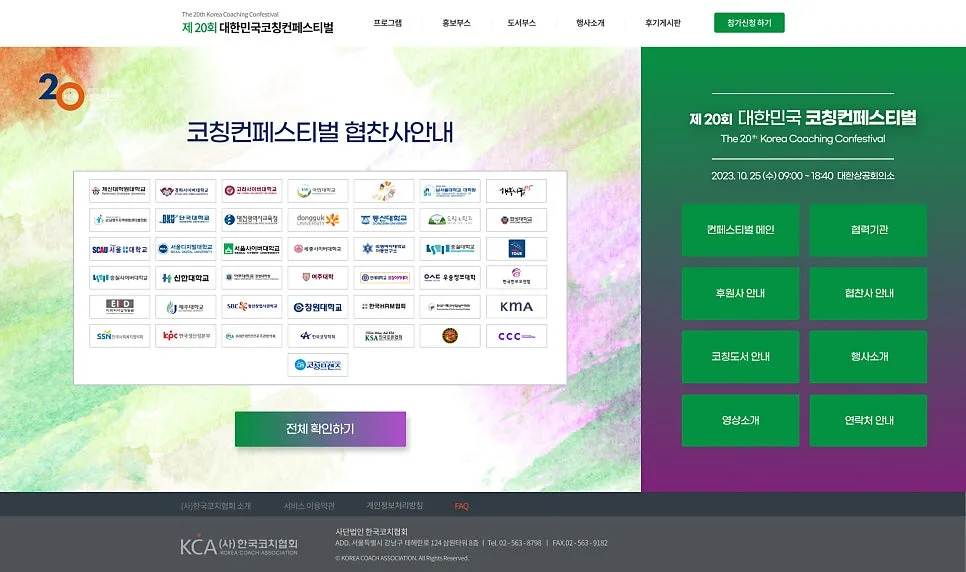The image size is (966, 572).
Task: Click the 우송정보대학 sponsor logo
Action: click(x=450, y=278)
